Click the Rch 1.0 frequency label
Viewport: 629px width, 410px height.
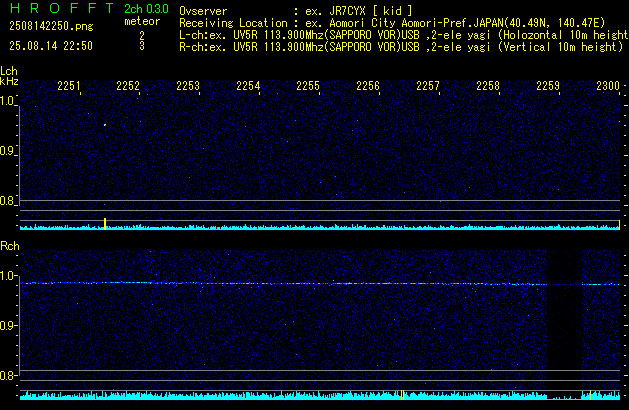point(7,276)
